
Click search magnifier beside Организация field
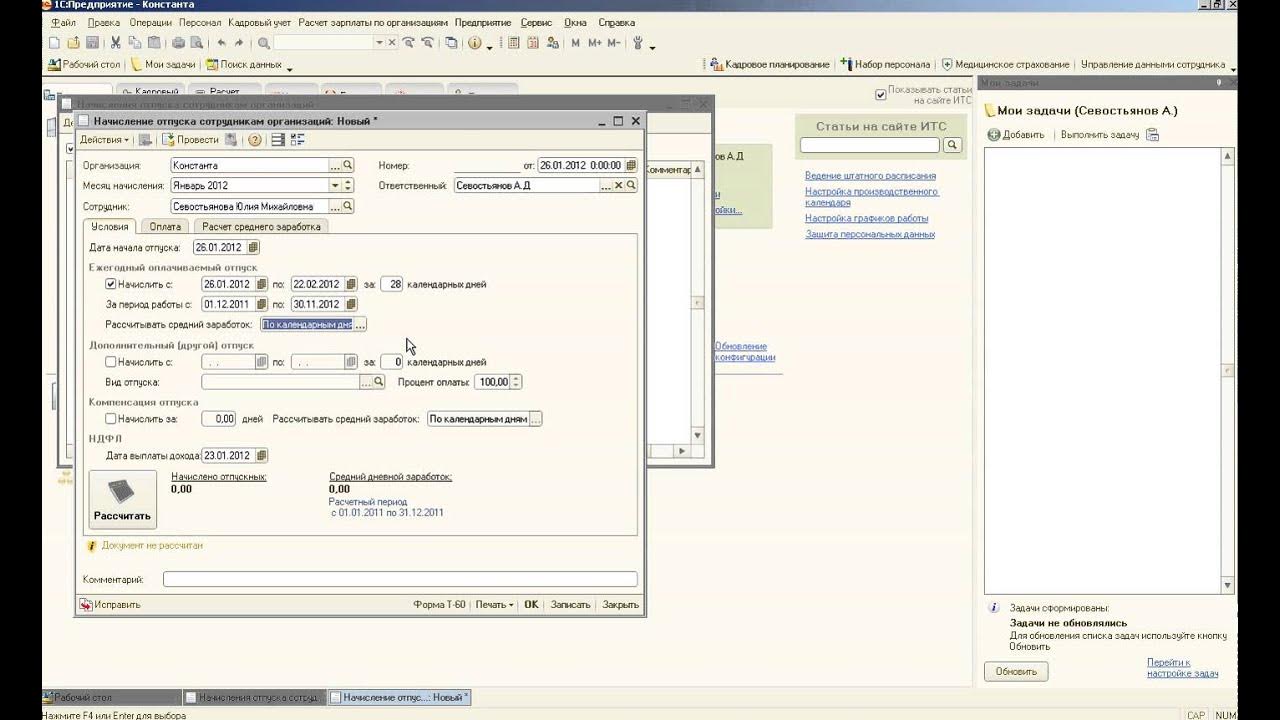348,165
